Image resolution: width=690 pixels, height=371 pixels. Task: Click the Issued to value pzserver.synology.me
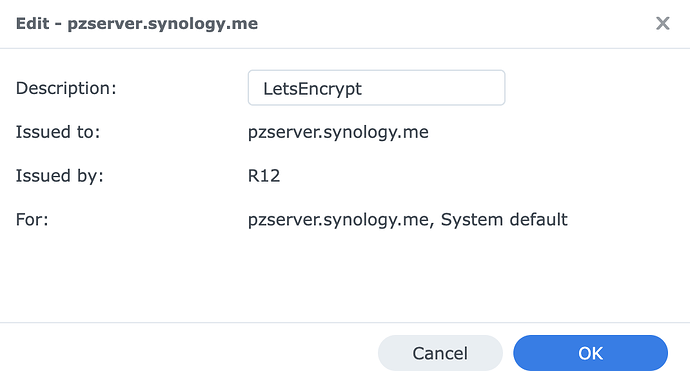[338, 132]
